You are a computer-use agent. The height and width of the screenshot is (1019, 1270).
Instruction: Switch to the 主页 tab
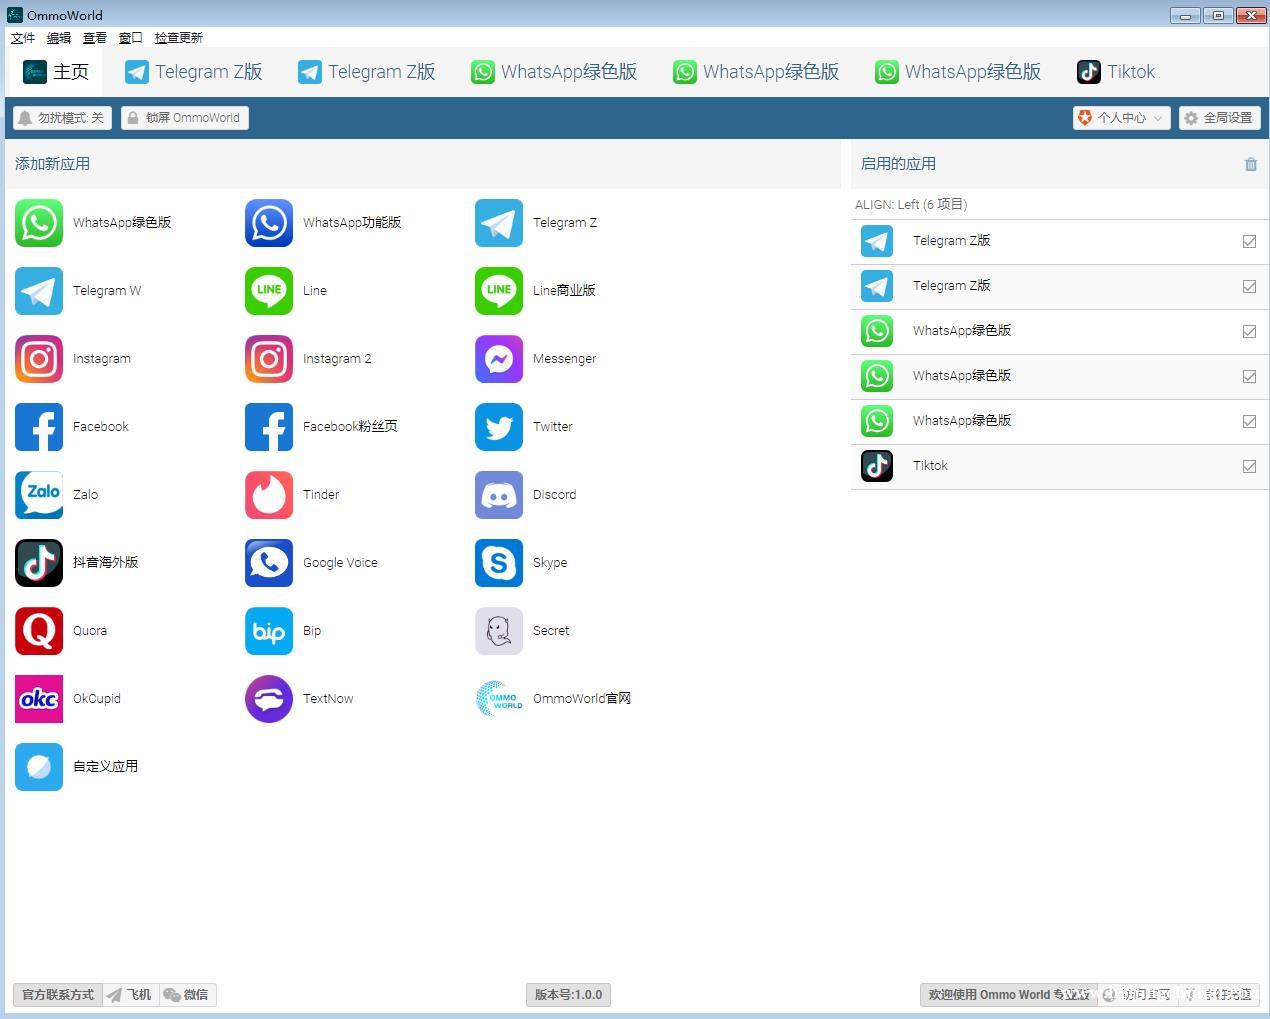click(x=56, y=72)
